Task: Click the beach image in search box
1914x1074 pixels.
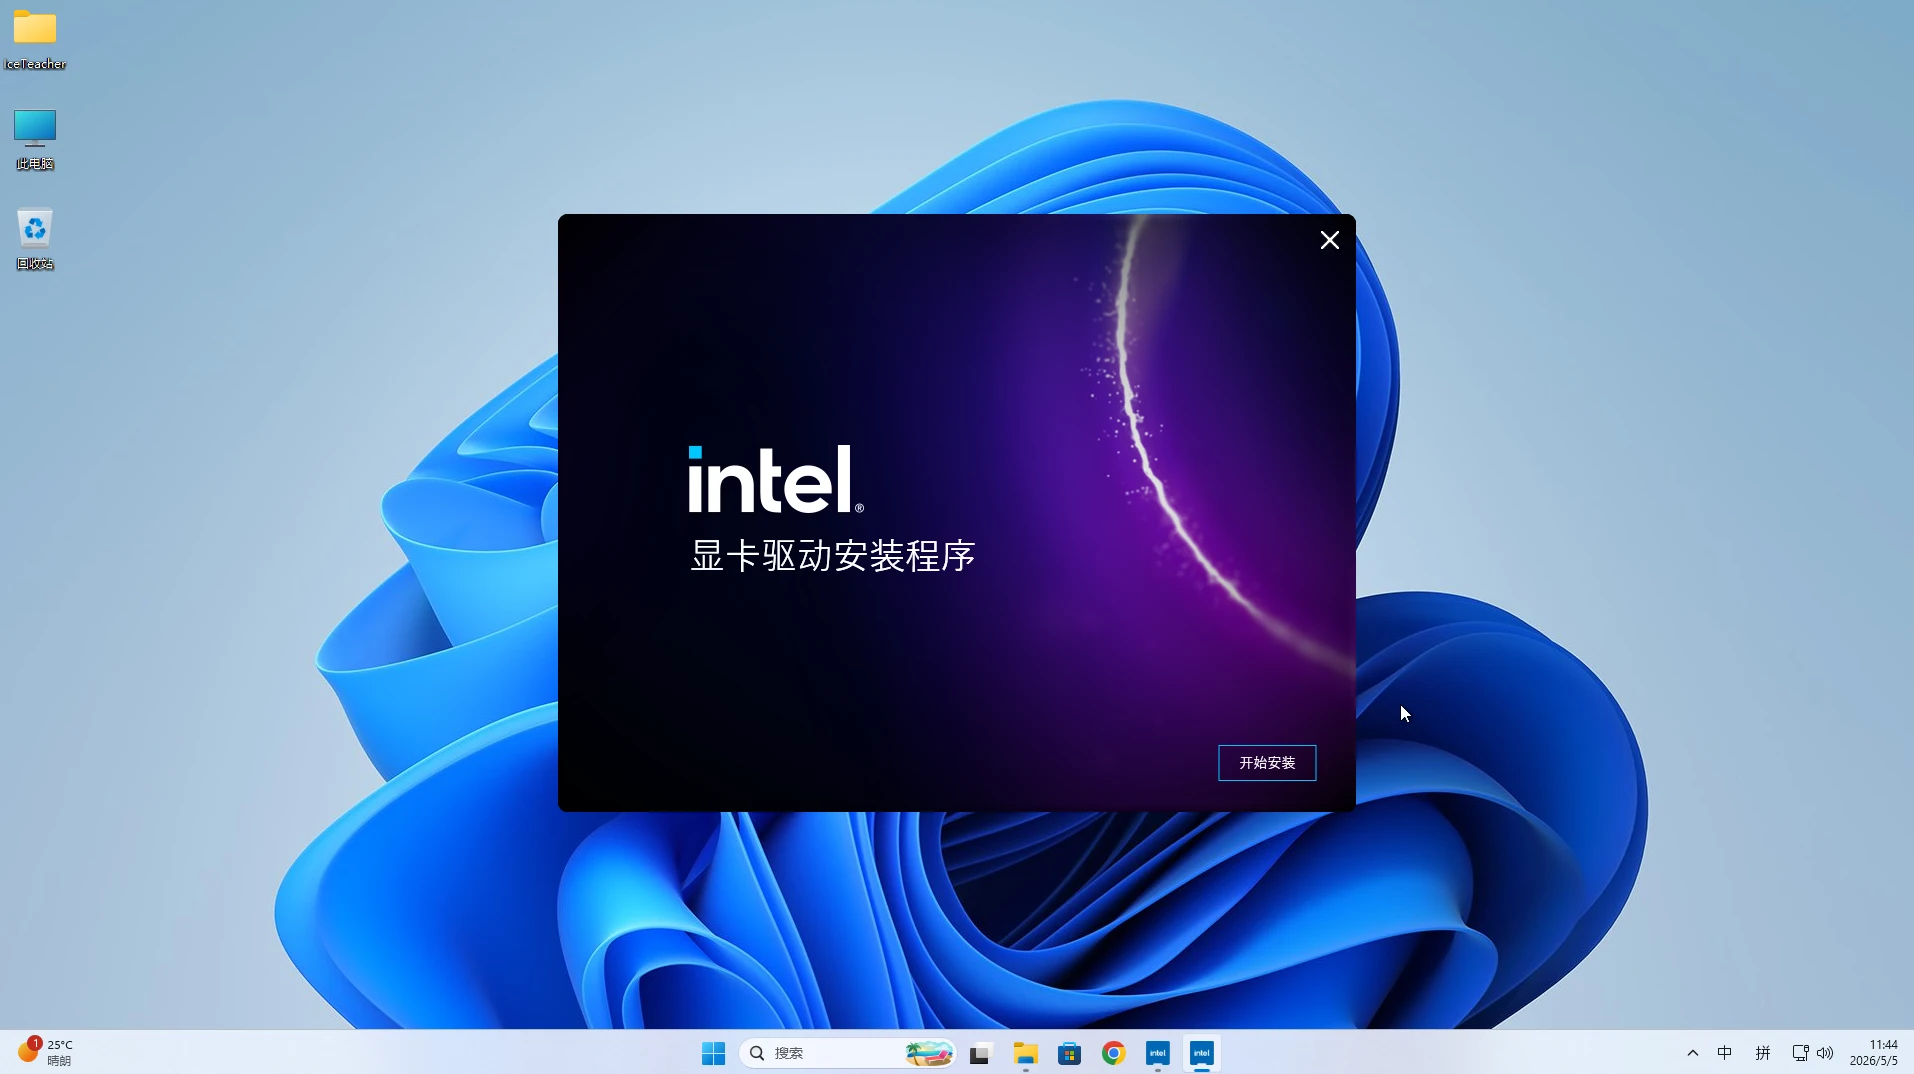Action: pos(929,1053)
